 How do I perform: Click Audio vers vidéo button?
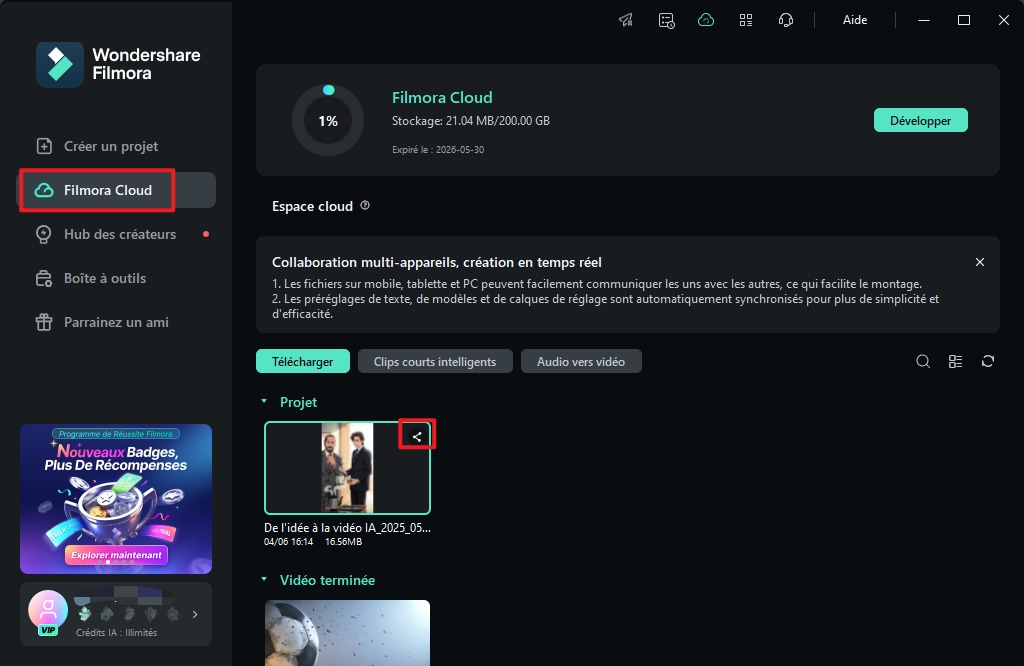(x=581, y=361)
